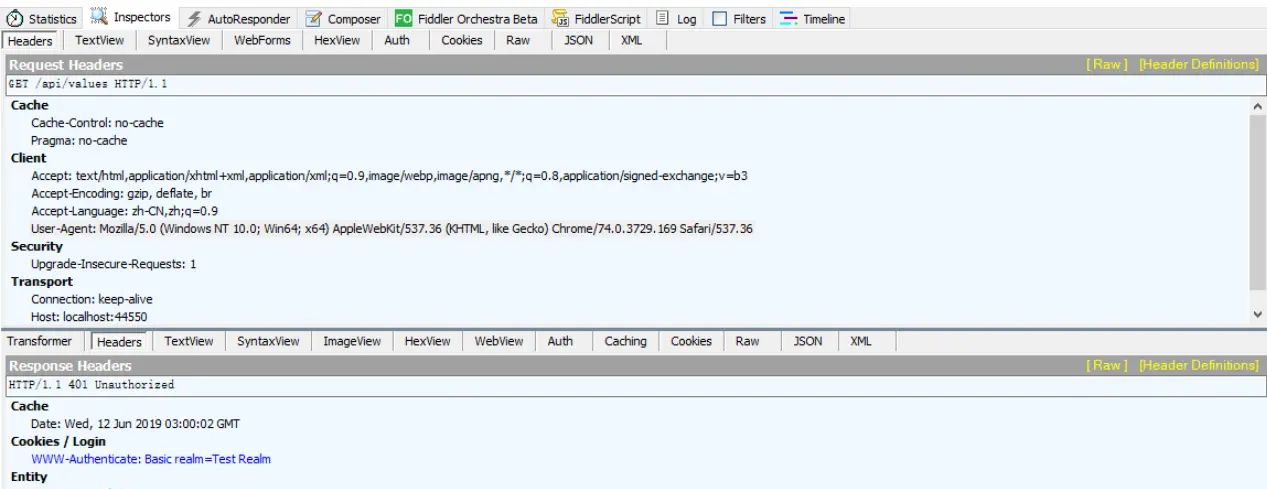Select the response Caching tab
Viewport: 1267px width, 489px height.
click(x=626, y=342)
